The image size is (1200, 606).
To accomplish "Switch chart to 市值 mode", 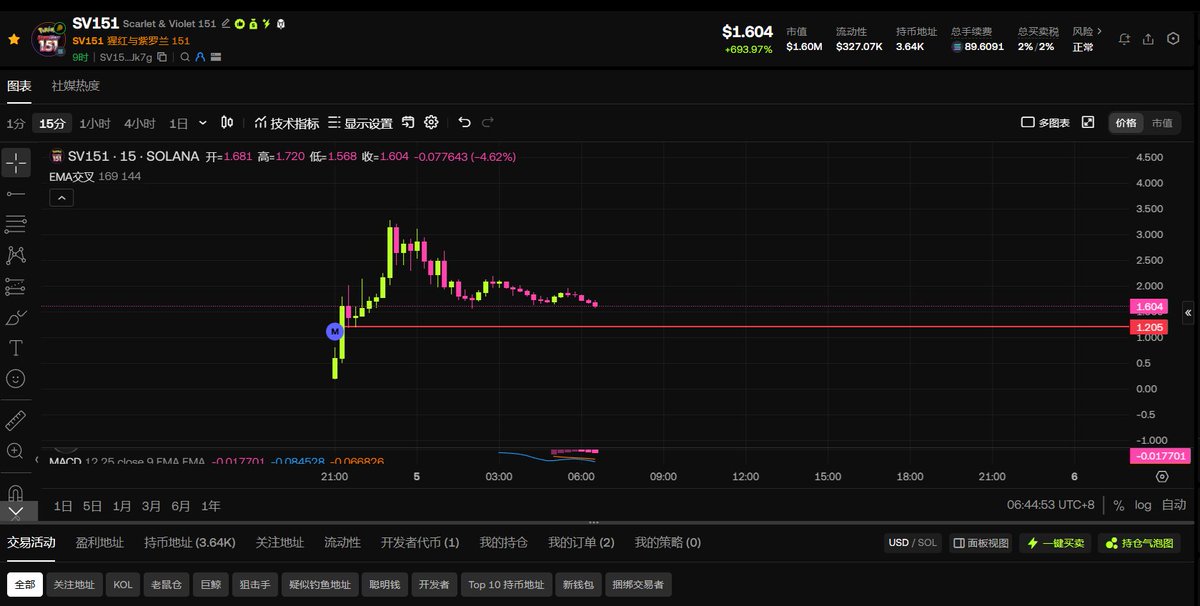I will point(1161,123).
